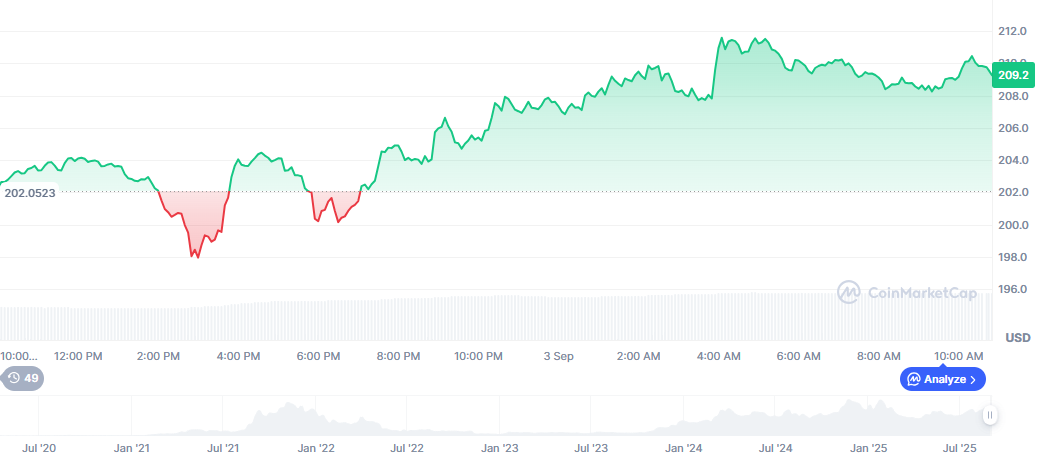This screenshot has height=457, width=1039.
Task: Click the 12:00 PM time axis label
Action: point(78,356)
